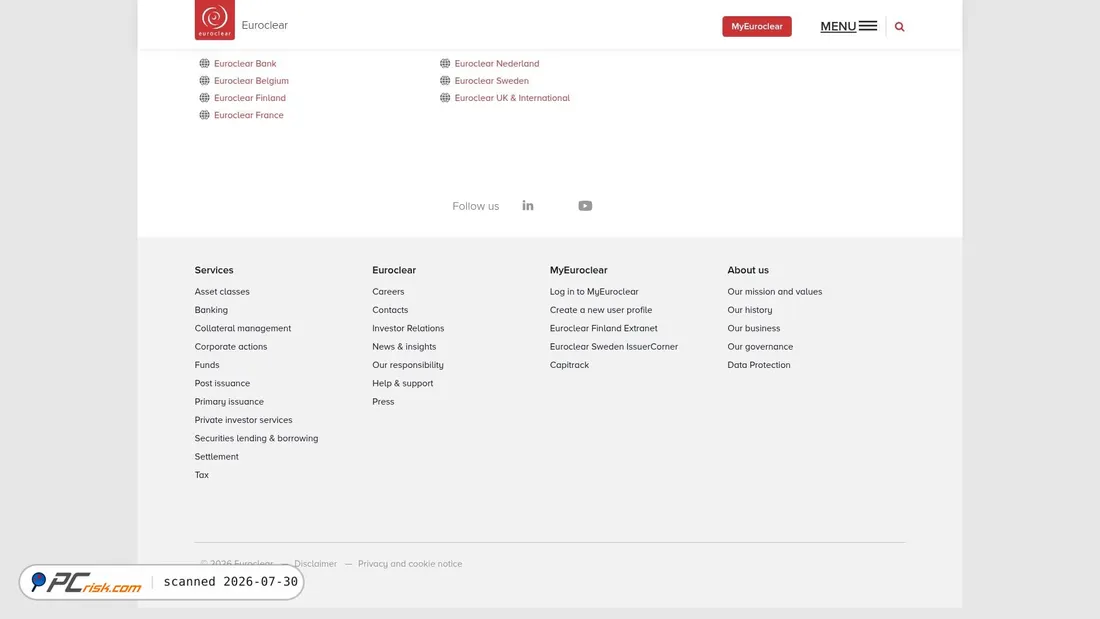Click the Euroclear footer column heading

pos(394,270)
